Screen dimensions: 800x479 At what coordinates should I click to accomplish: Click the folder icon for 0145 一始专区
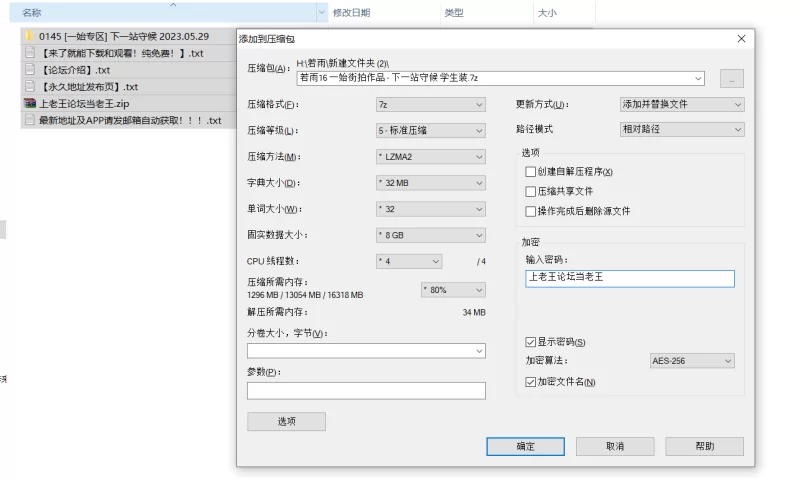[x=29, y=36]
